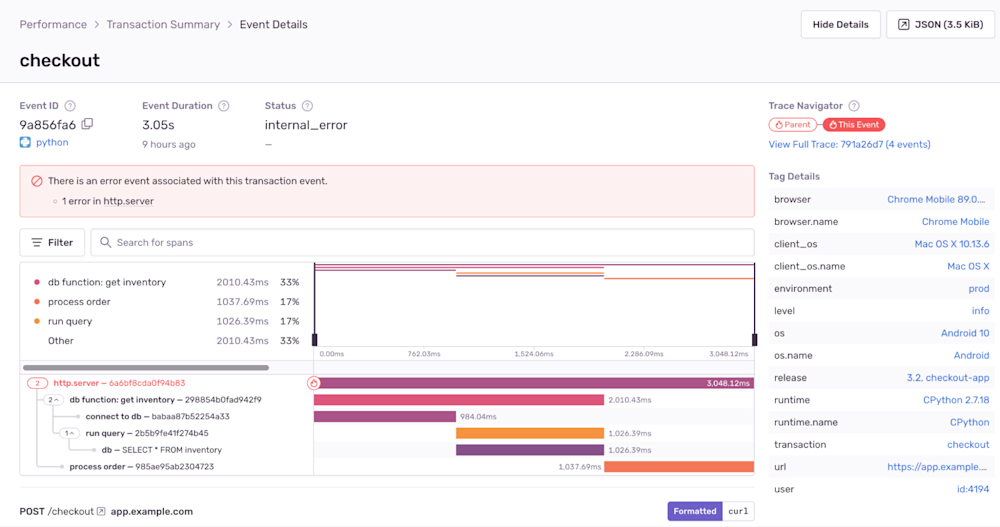Click orange dot for process order legend
Screen dimensions: 1000x527
(36, 302)
